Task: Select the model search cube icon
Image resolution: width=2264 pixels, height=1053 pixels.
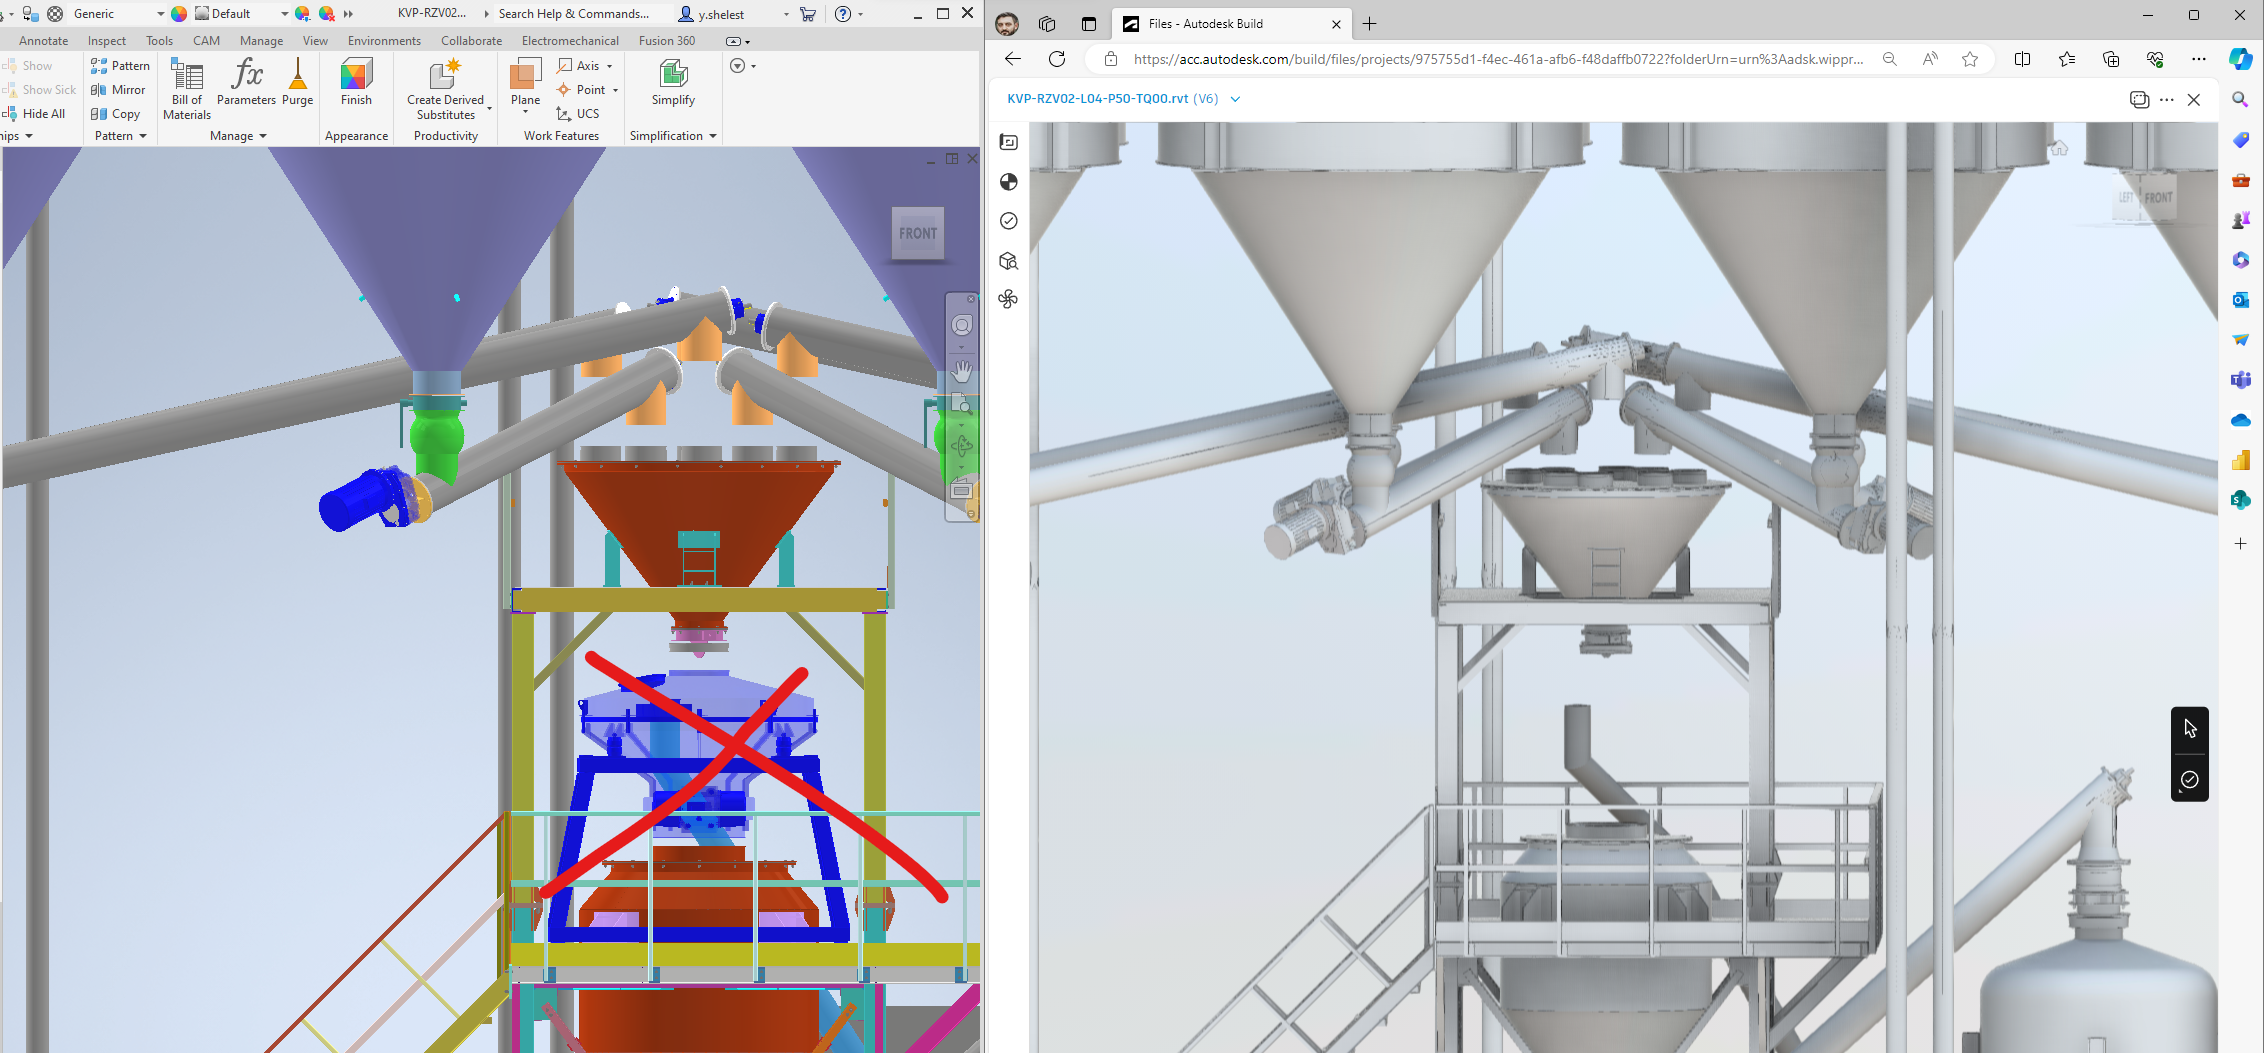Action: 1008,261
